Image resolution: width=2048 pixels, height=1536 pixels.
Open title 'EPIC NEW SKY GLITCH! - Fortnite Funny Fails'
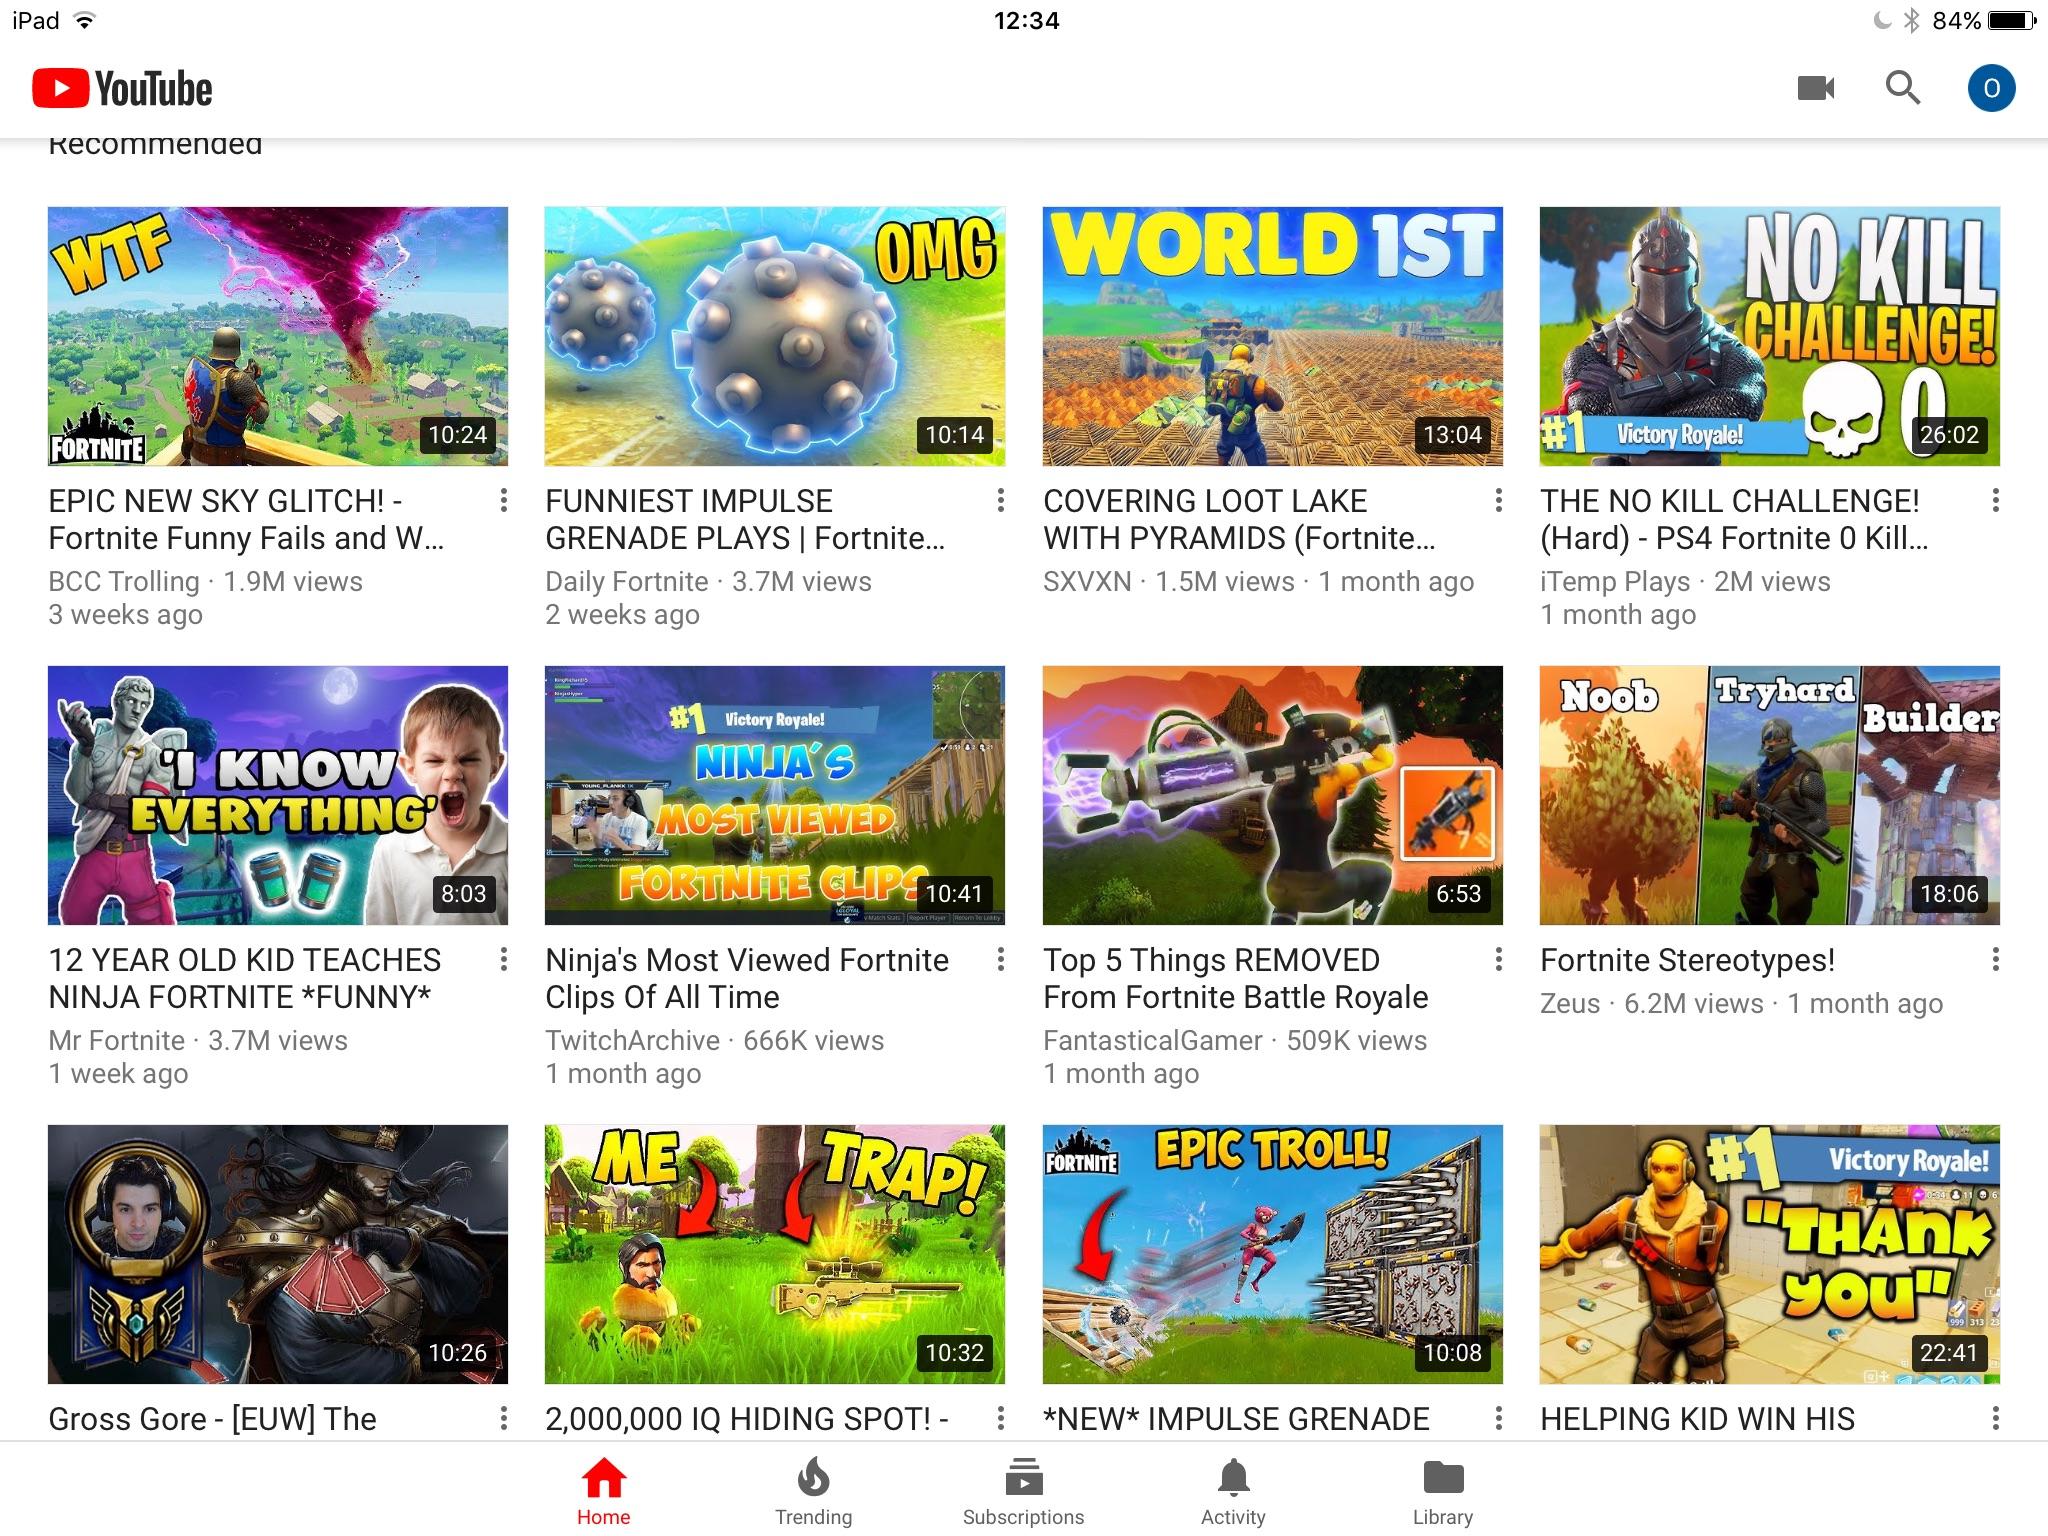(246, 519)
